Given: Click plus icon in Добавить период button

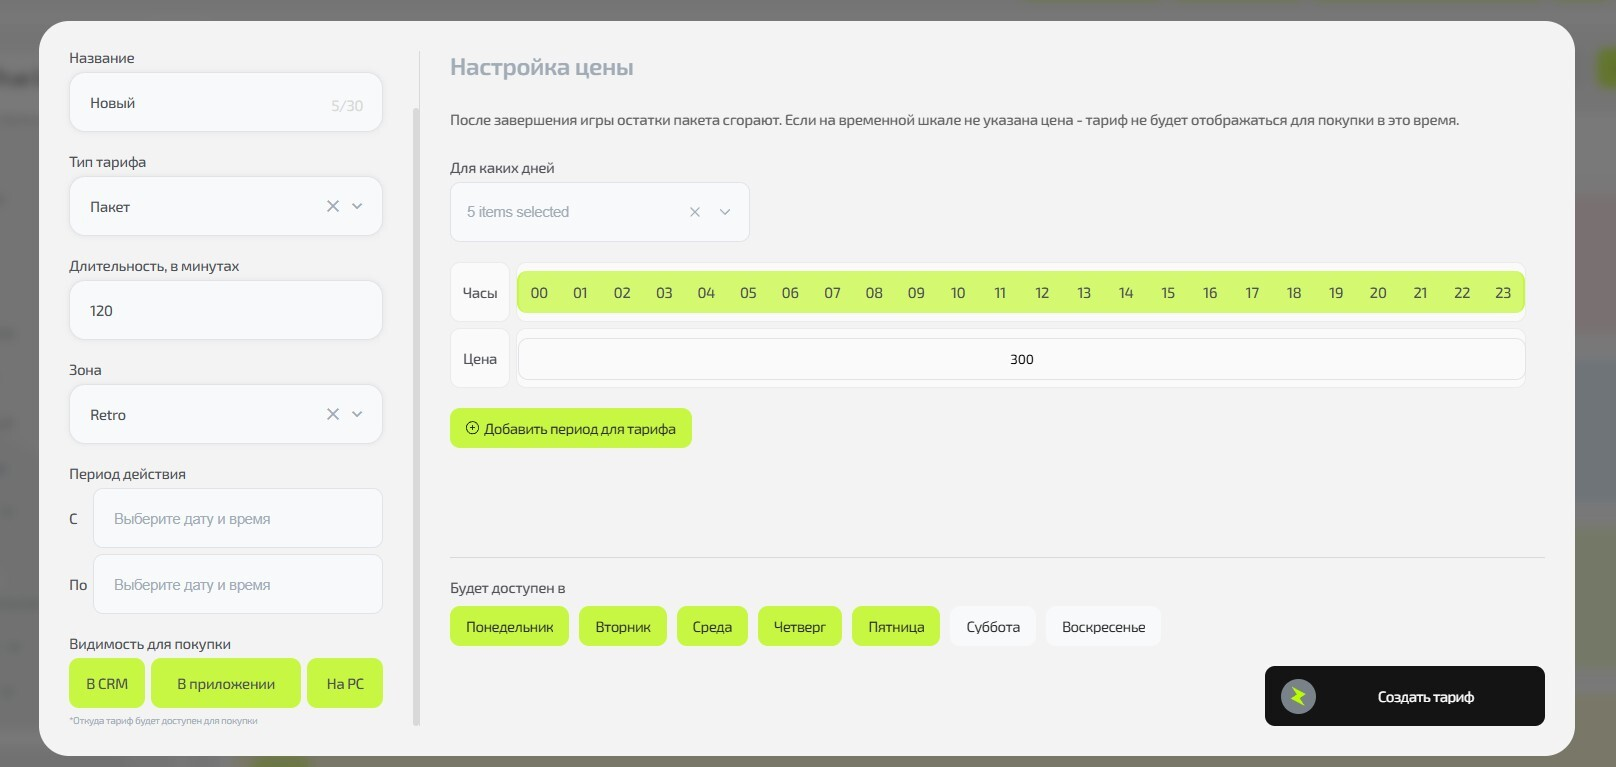Looking at the screenshot, I should (x=473, y=428).
